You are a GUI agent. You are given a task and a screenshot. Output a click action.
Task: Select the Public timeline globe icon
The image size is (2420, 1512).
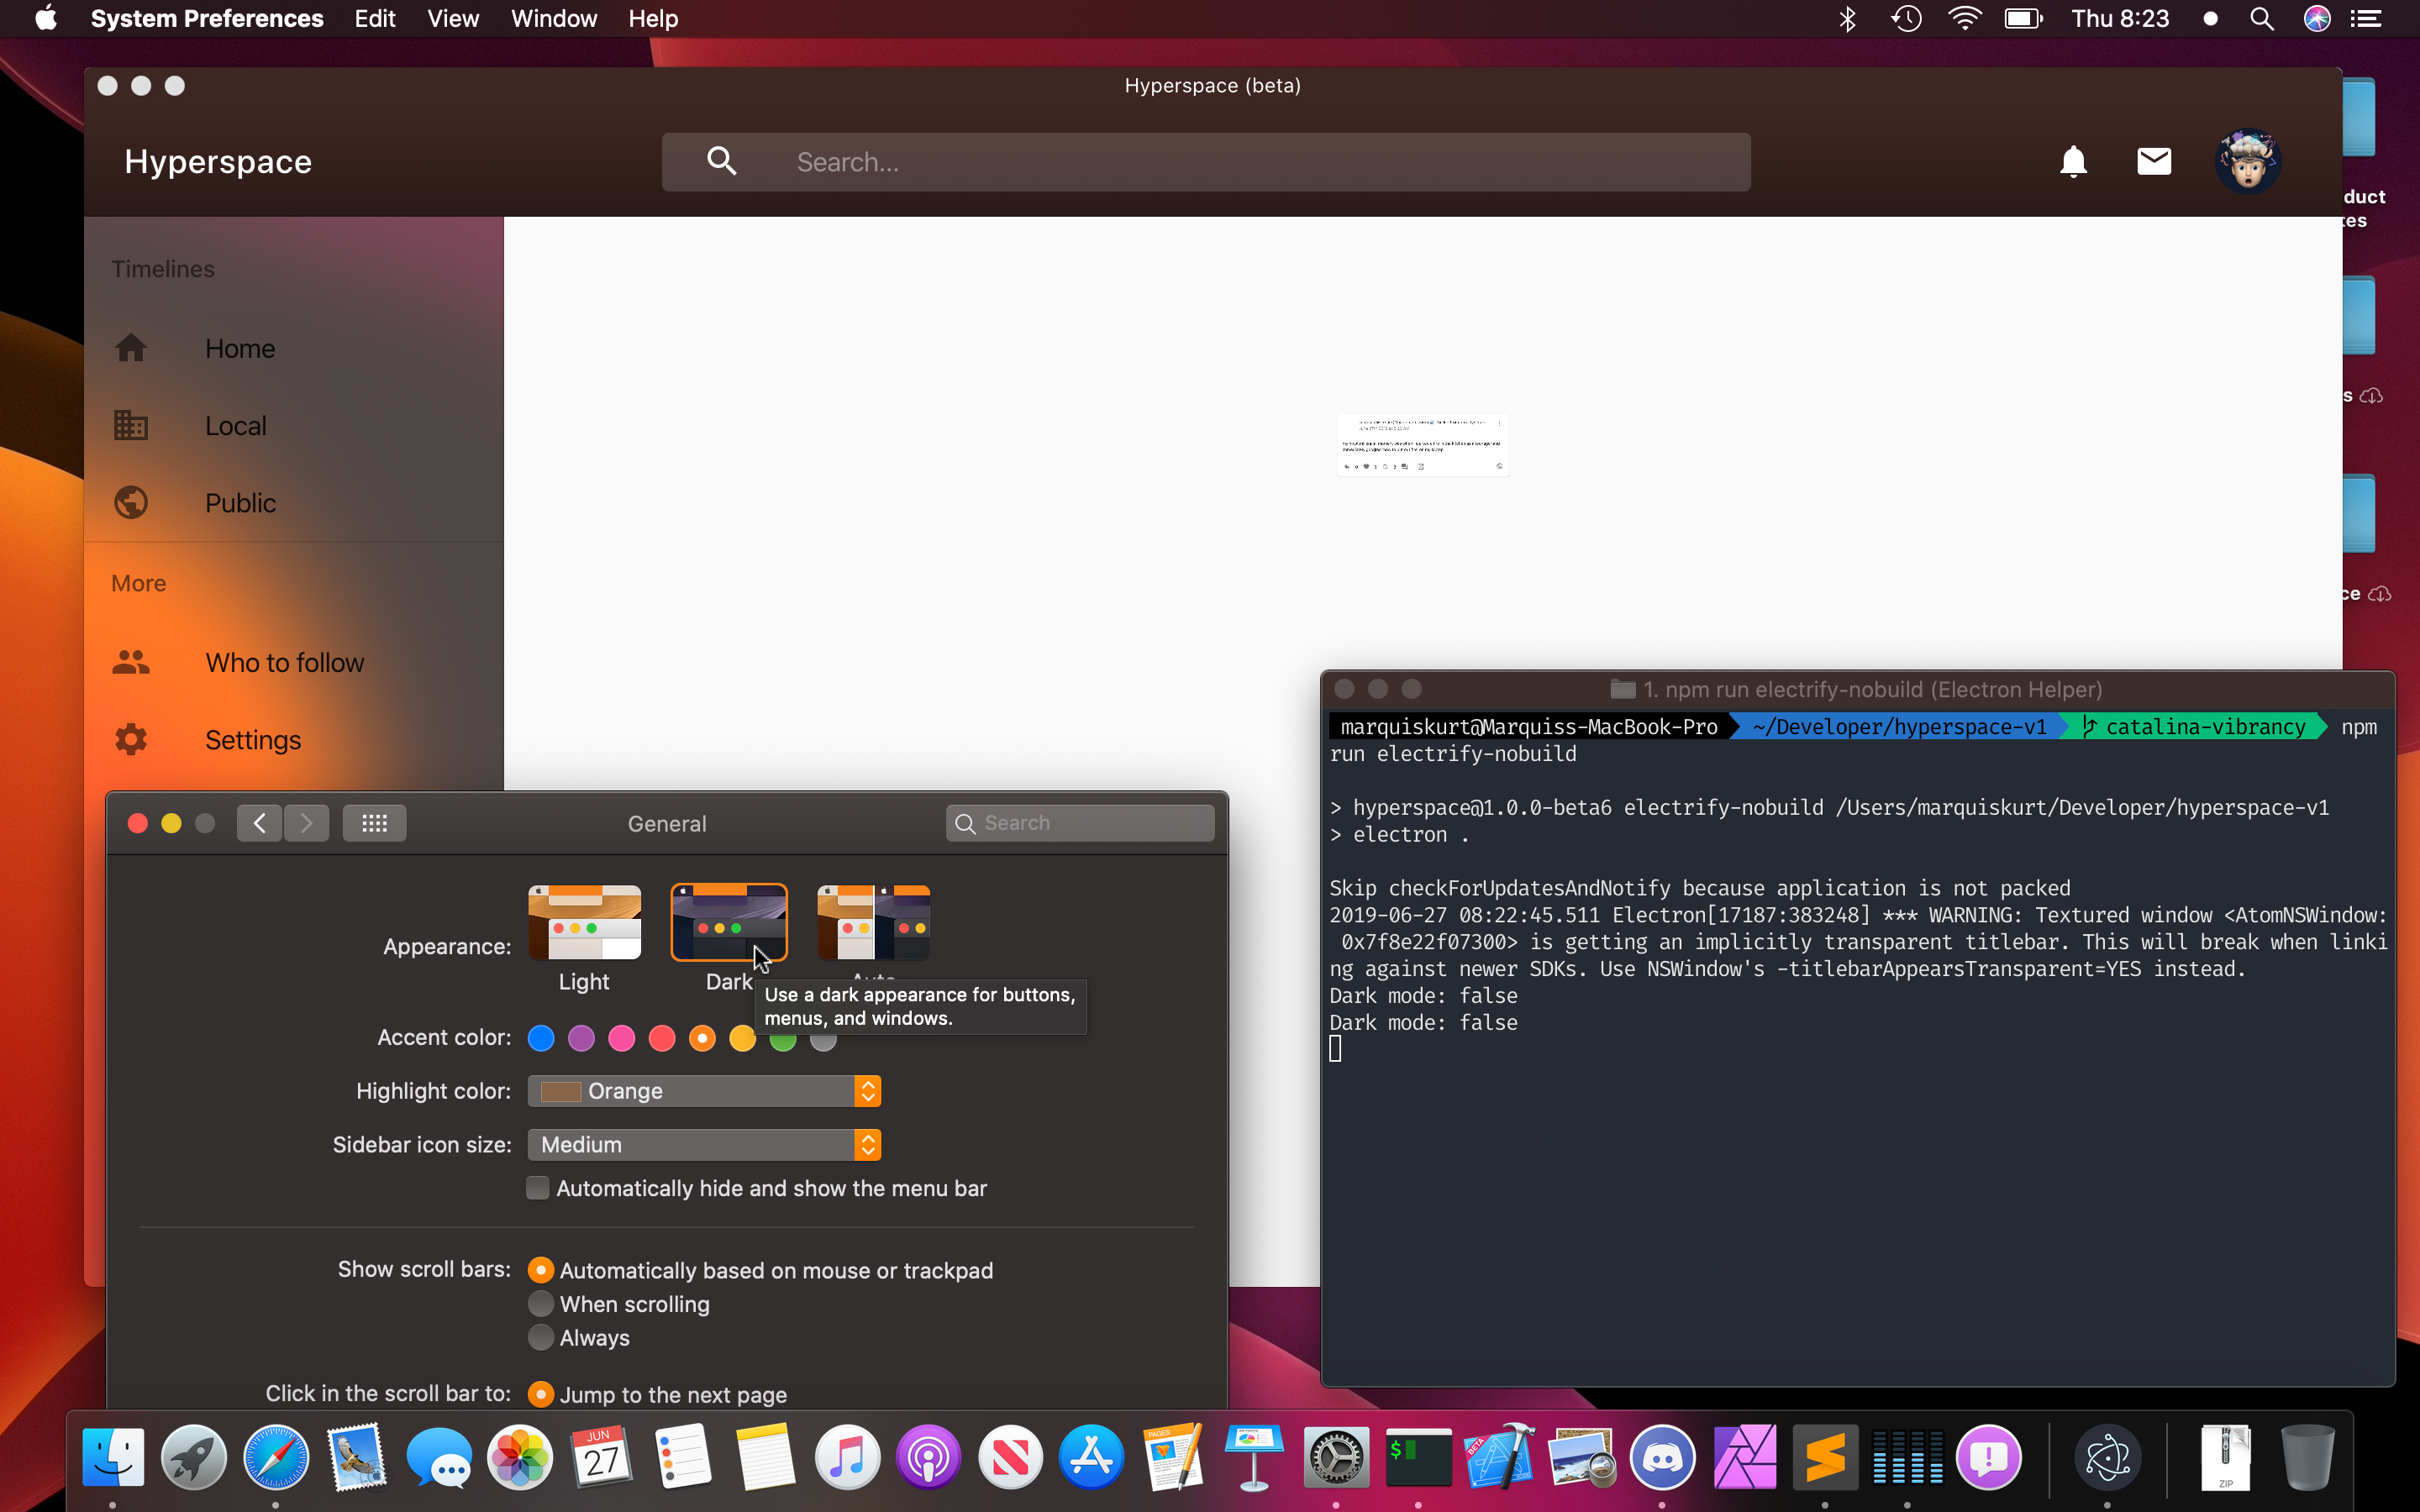point(131,502)
